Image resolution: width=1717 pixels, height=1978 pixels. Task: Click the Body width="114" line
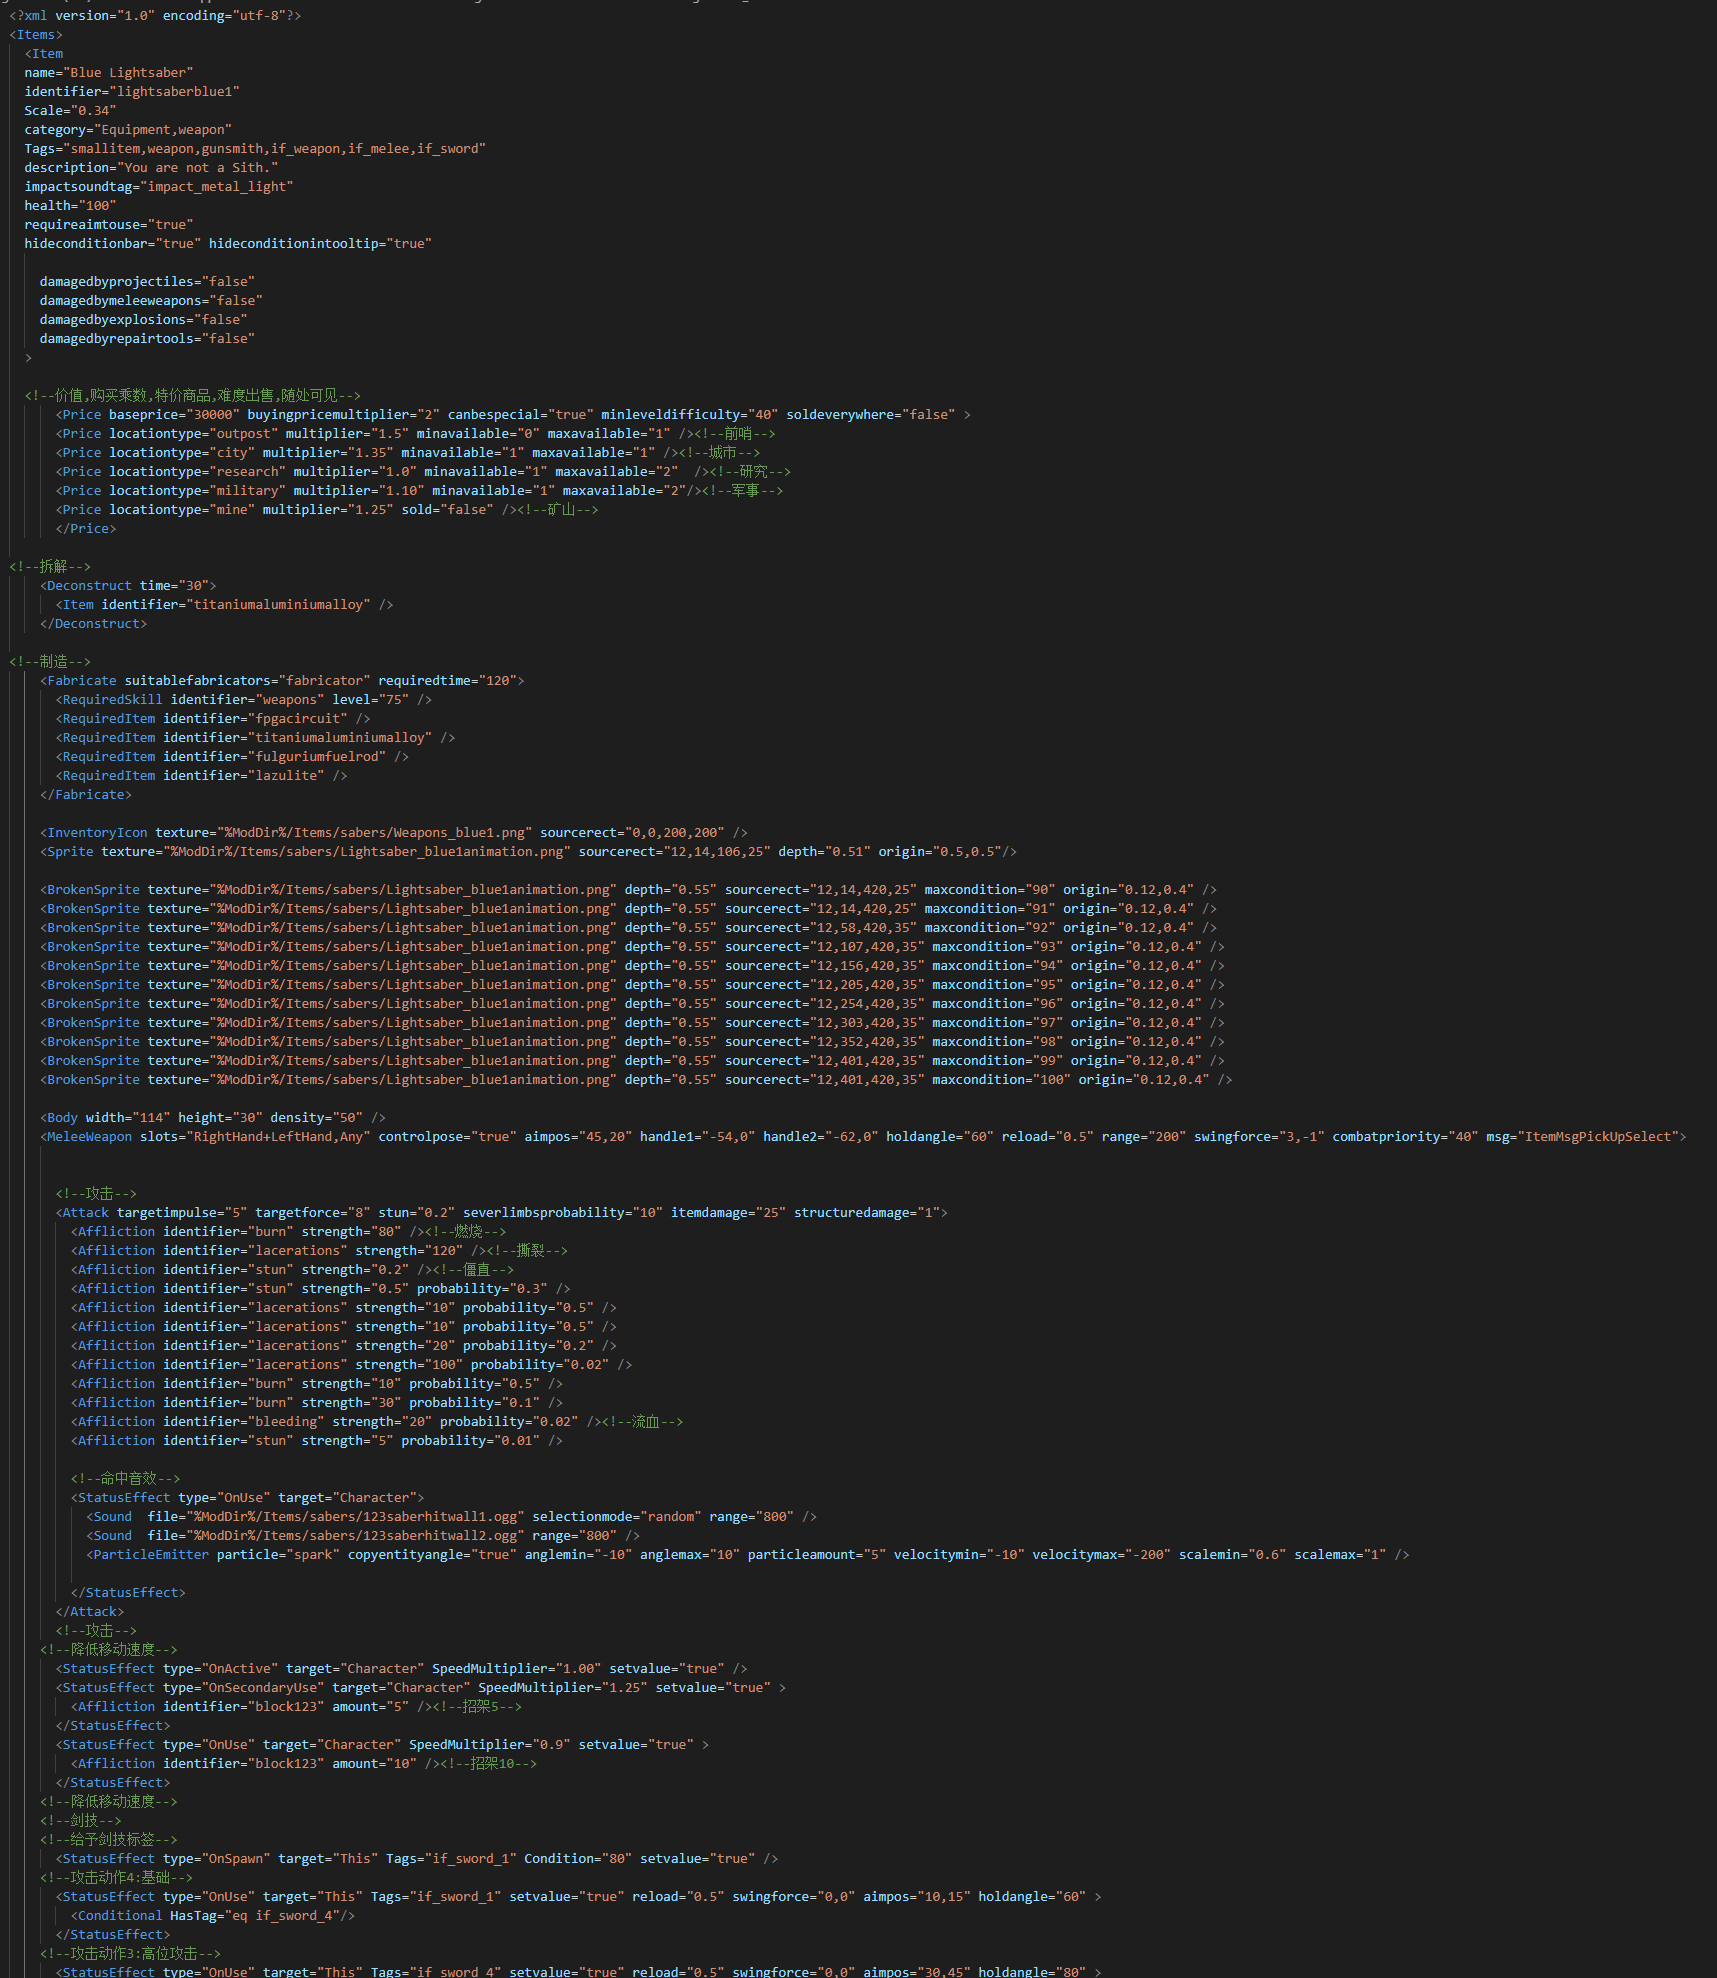click(213, 1118)
